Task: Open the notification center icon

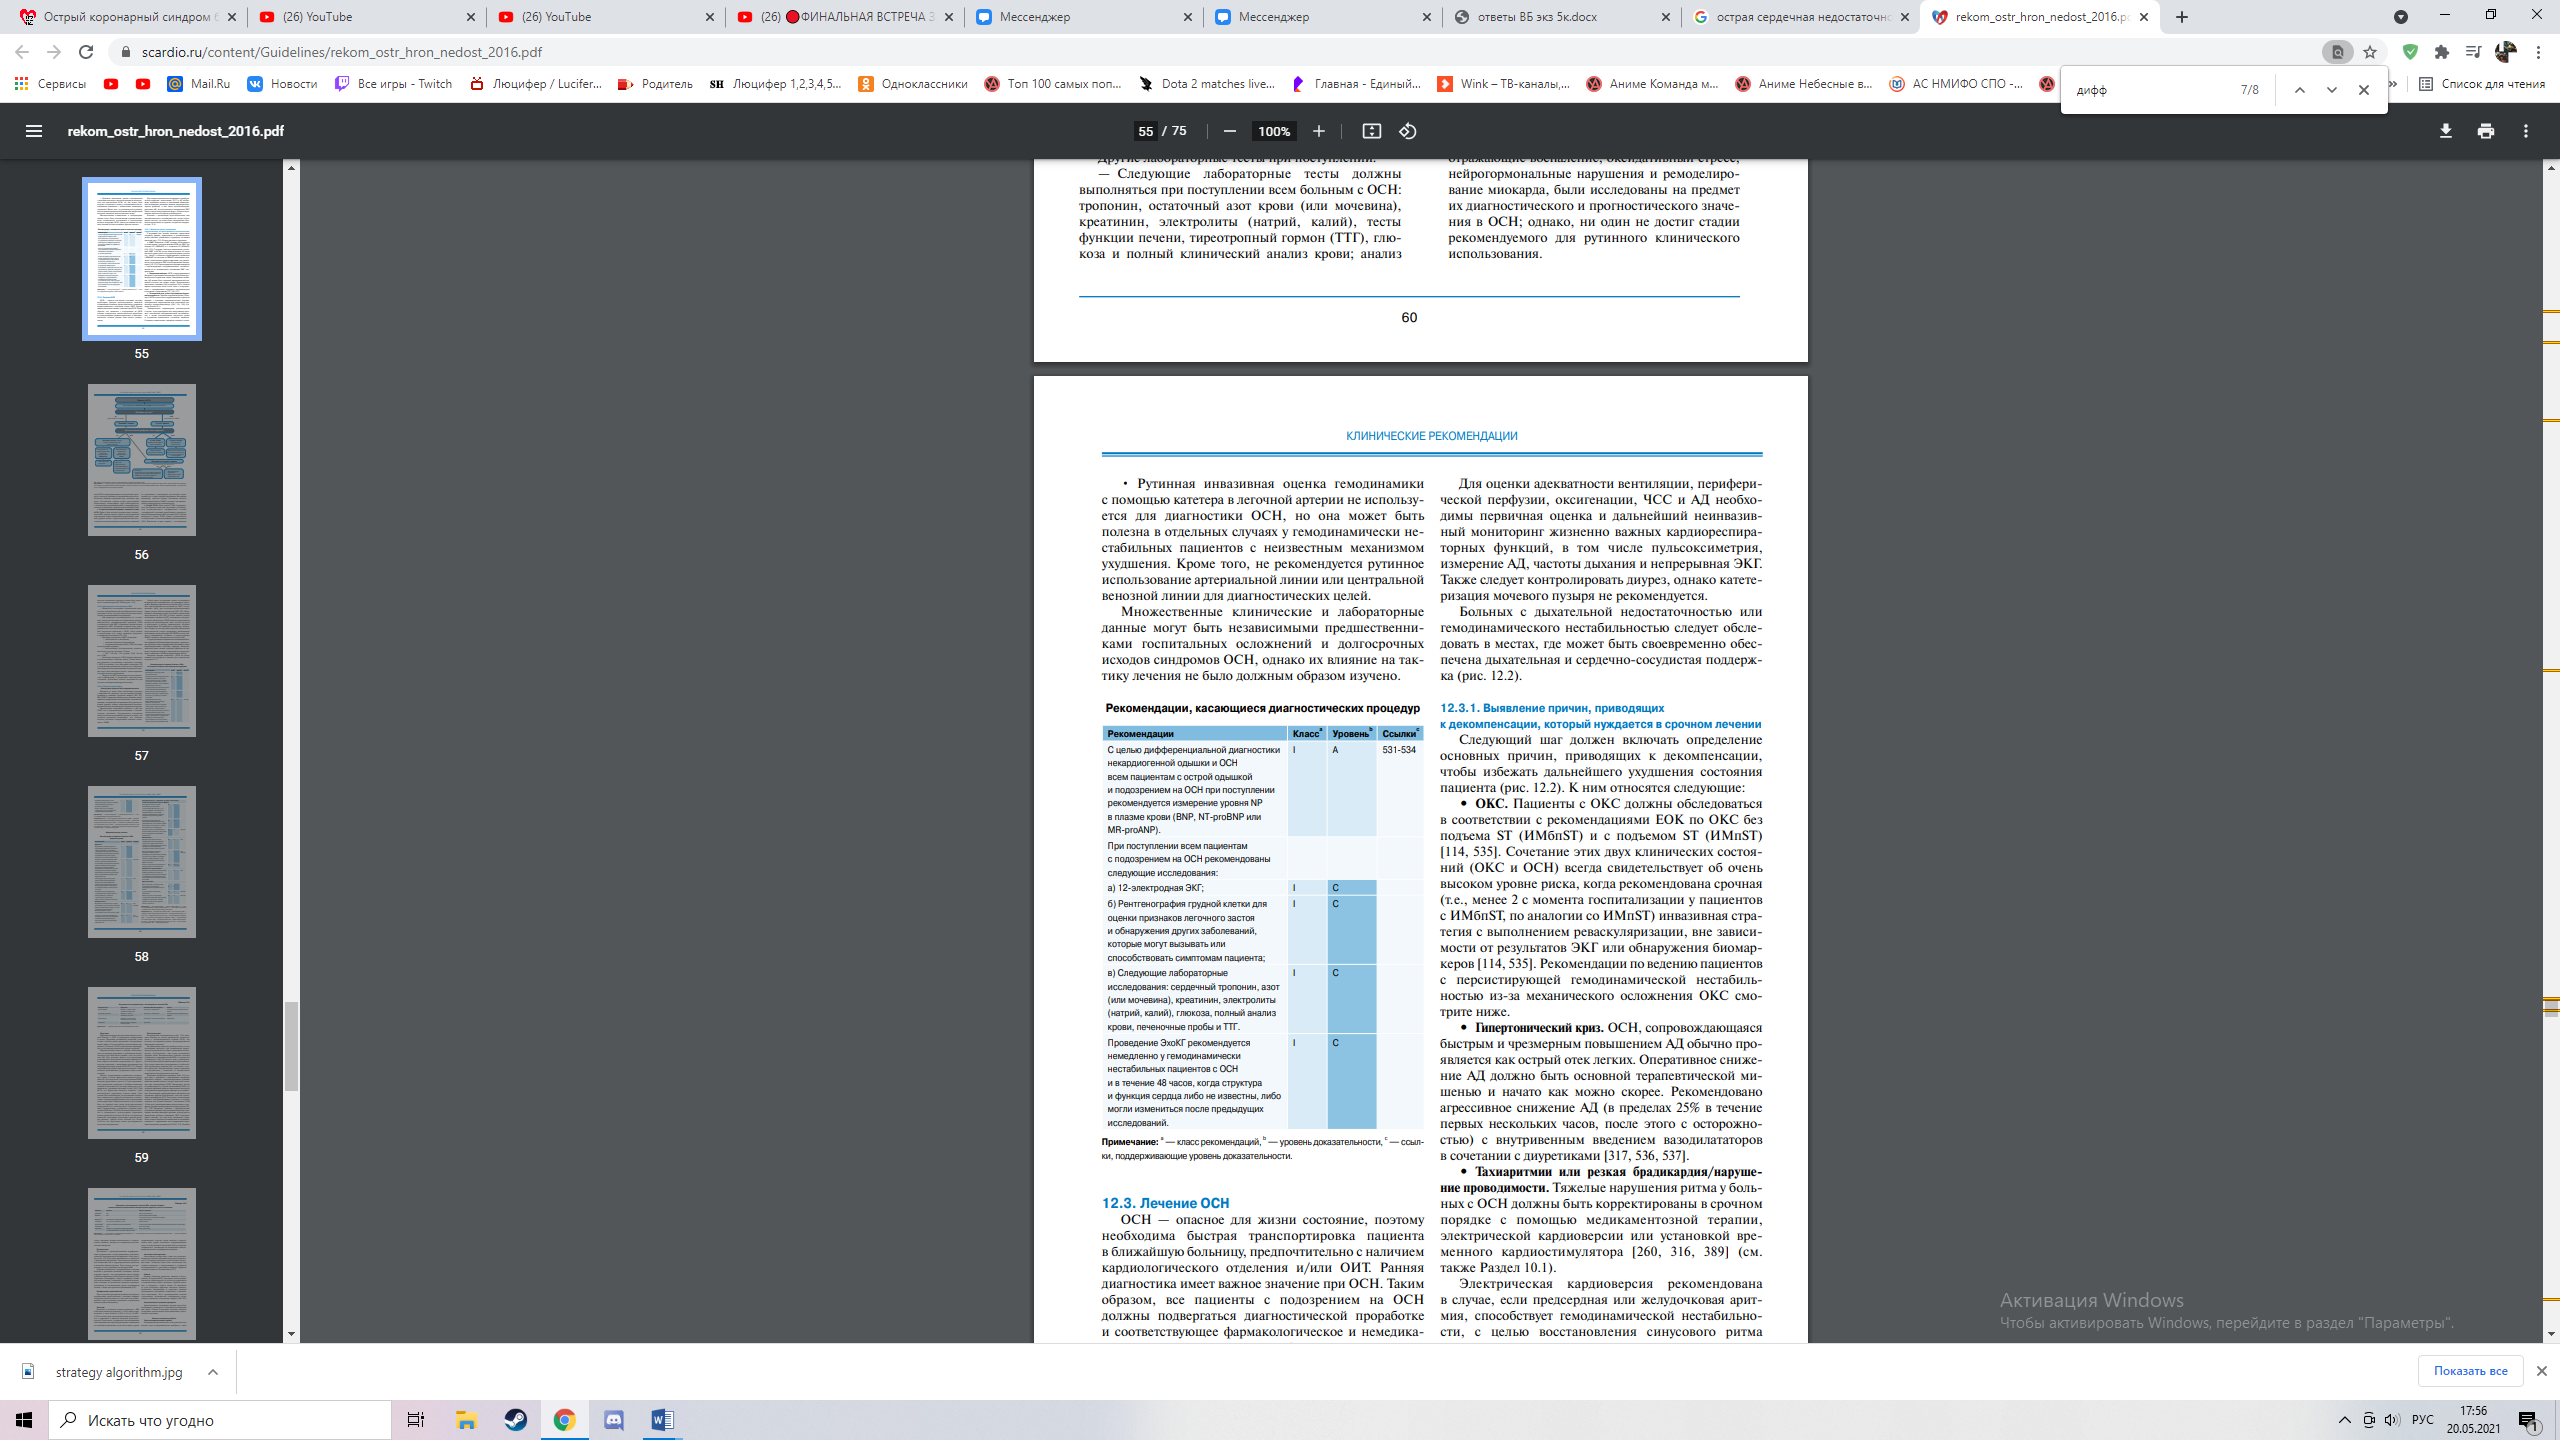Action: click(2529, 1420)
